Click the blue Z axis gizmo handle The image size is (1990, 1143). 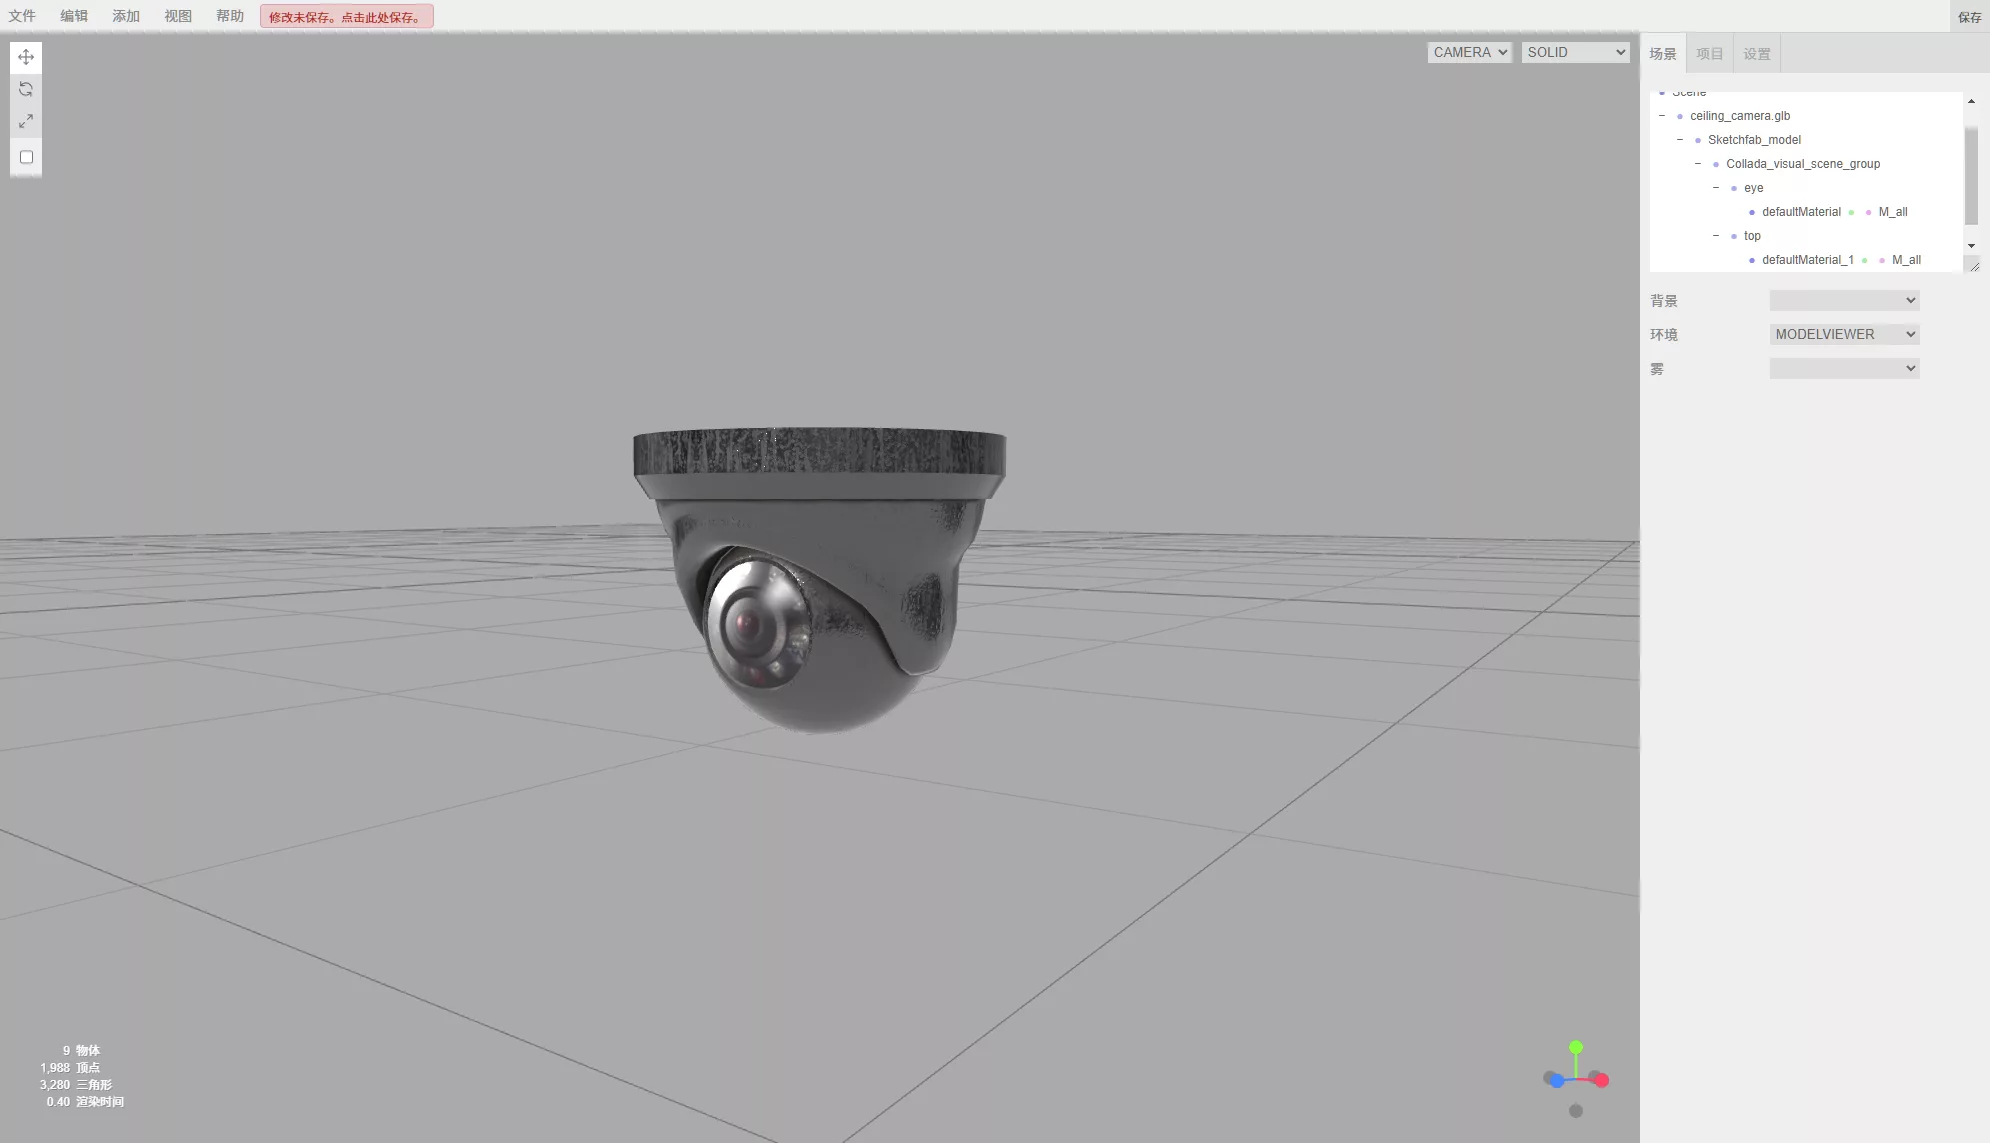point(1557,1081)
